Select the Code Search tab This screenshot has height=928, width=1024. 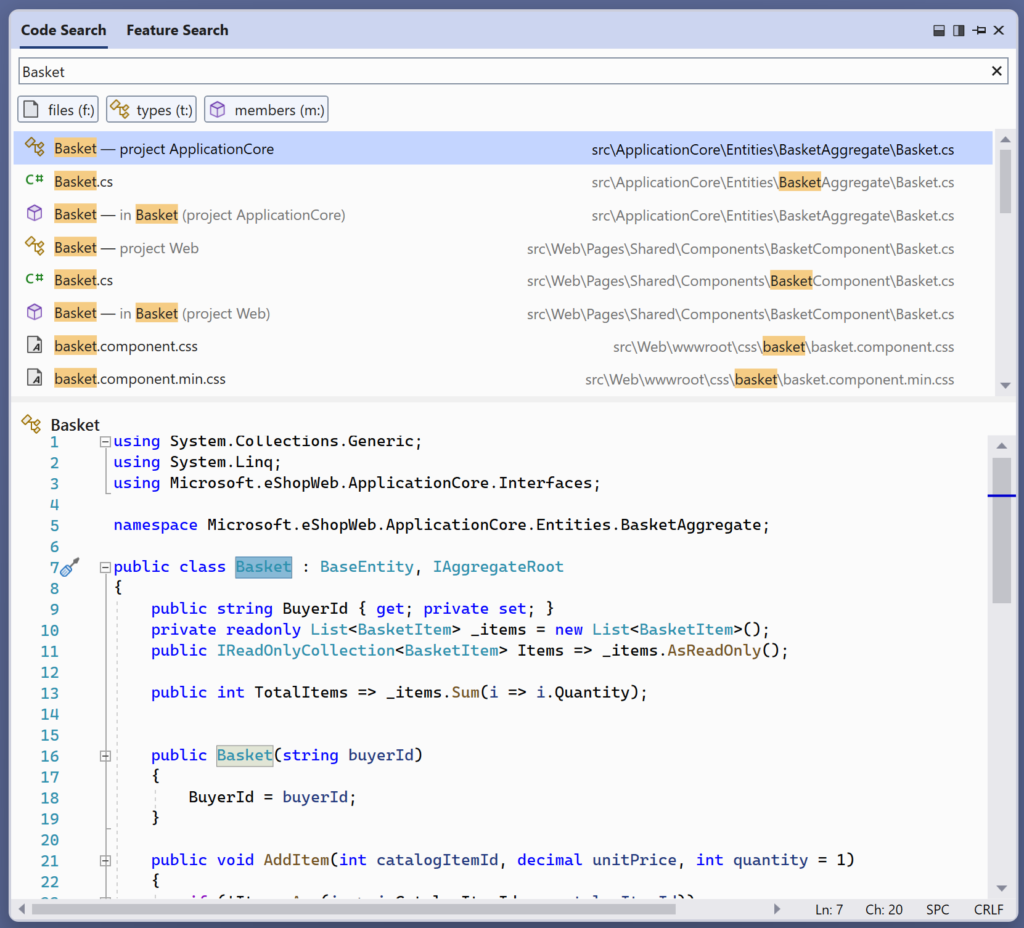coord(63,30)
